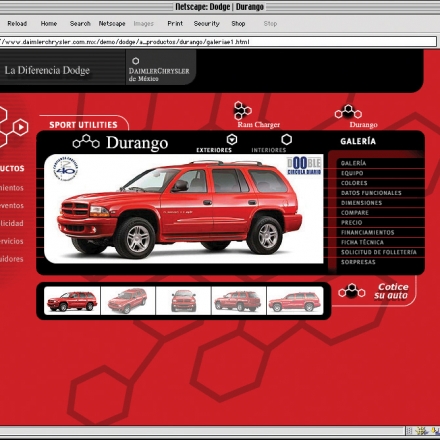Image resolution: width=440 pixels, height=440 pixels.
Task: Open Search from the browser toolbar
Action: pos(80,24)
